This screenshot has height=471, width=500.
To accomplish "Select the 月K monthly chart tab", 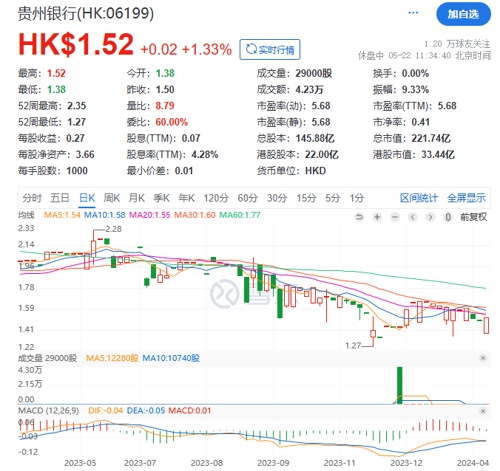I will (137, 198).
